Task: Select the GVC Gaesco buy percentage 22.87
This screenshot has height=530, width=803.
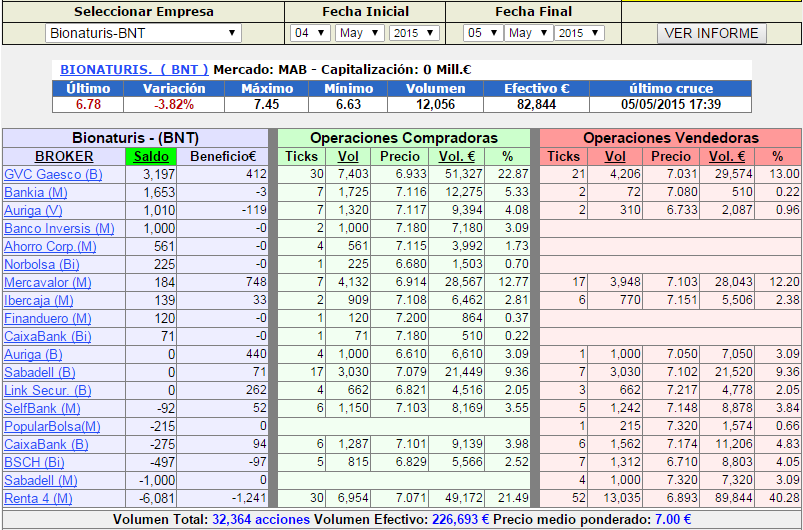Action: (514, 175)
